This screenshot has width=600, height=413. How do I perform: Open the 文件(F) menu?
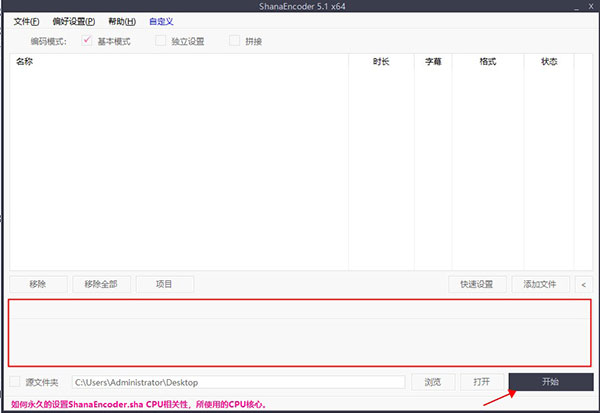pyautogui.click(x=26, y=22)
